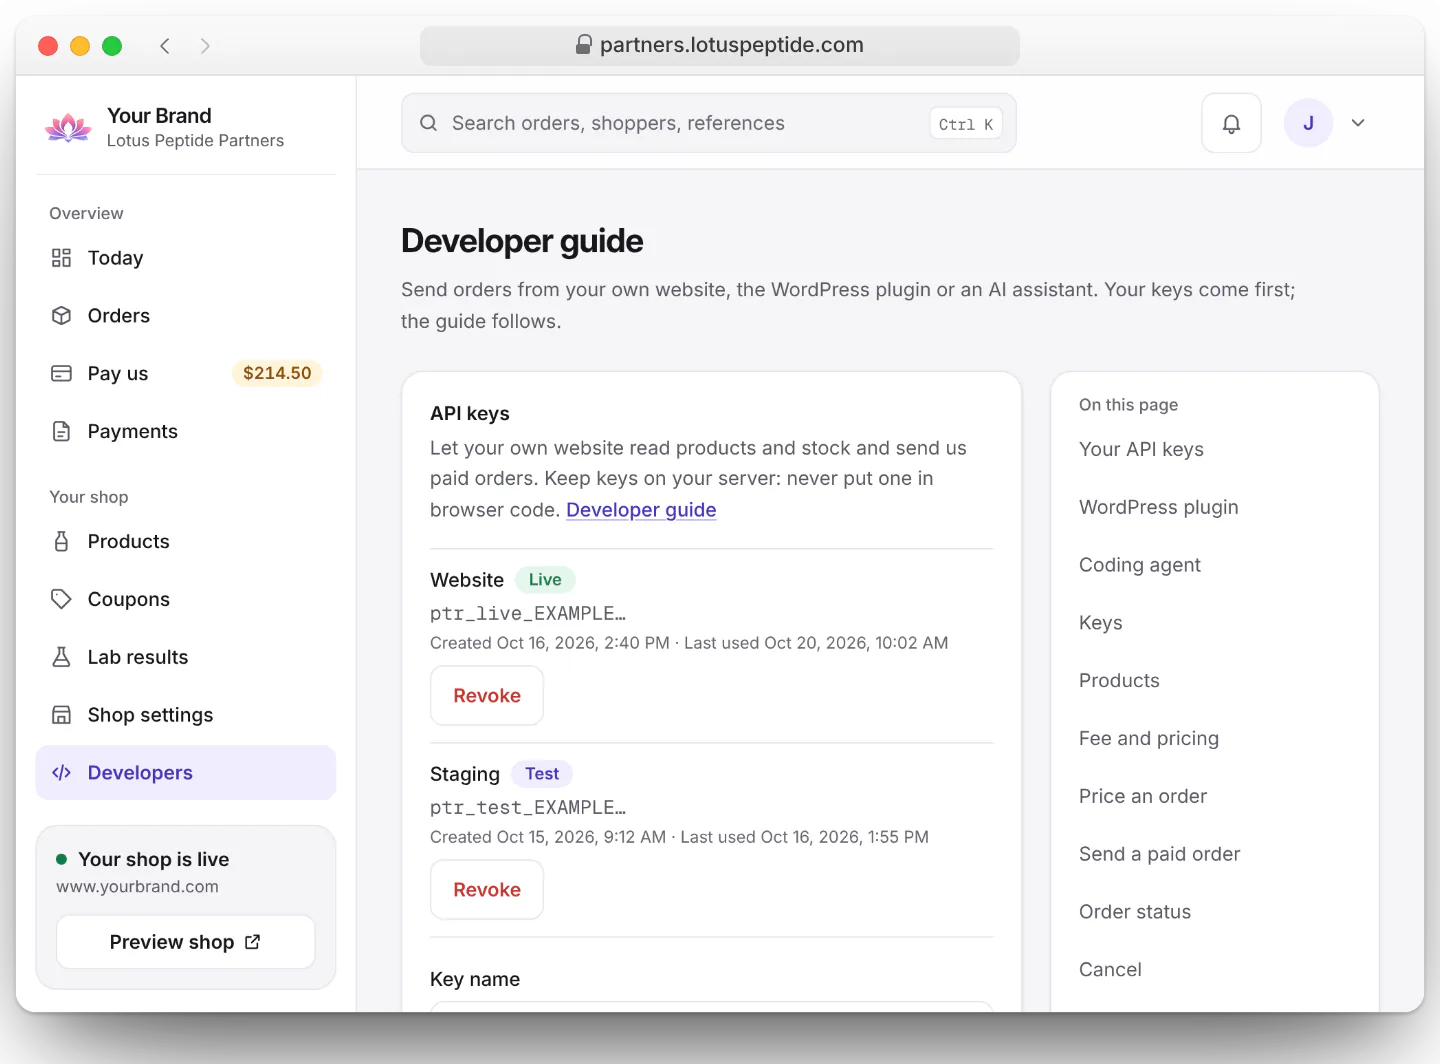The image size is (1440, 1064).
Task: Open the Payments document icon
Action: [61, 431]
